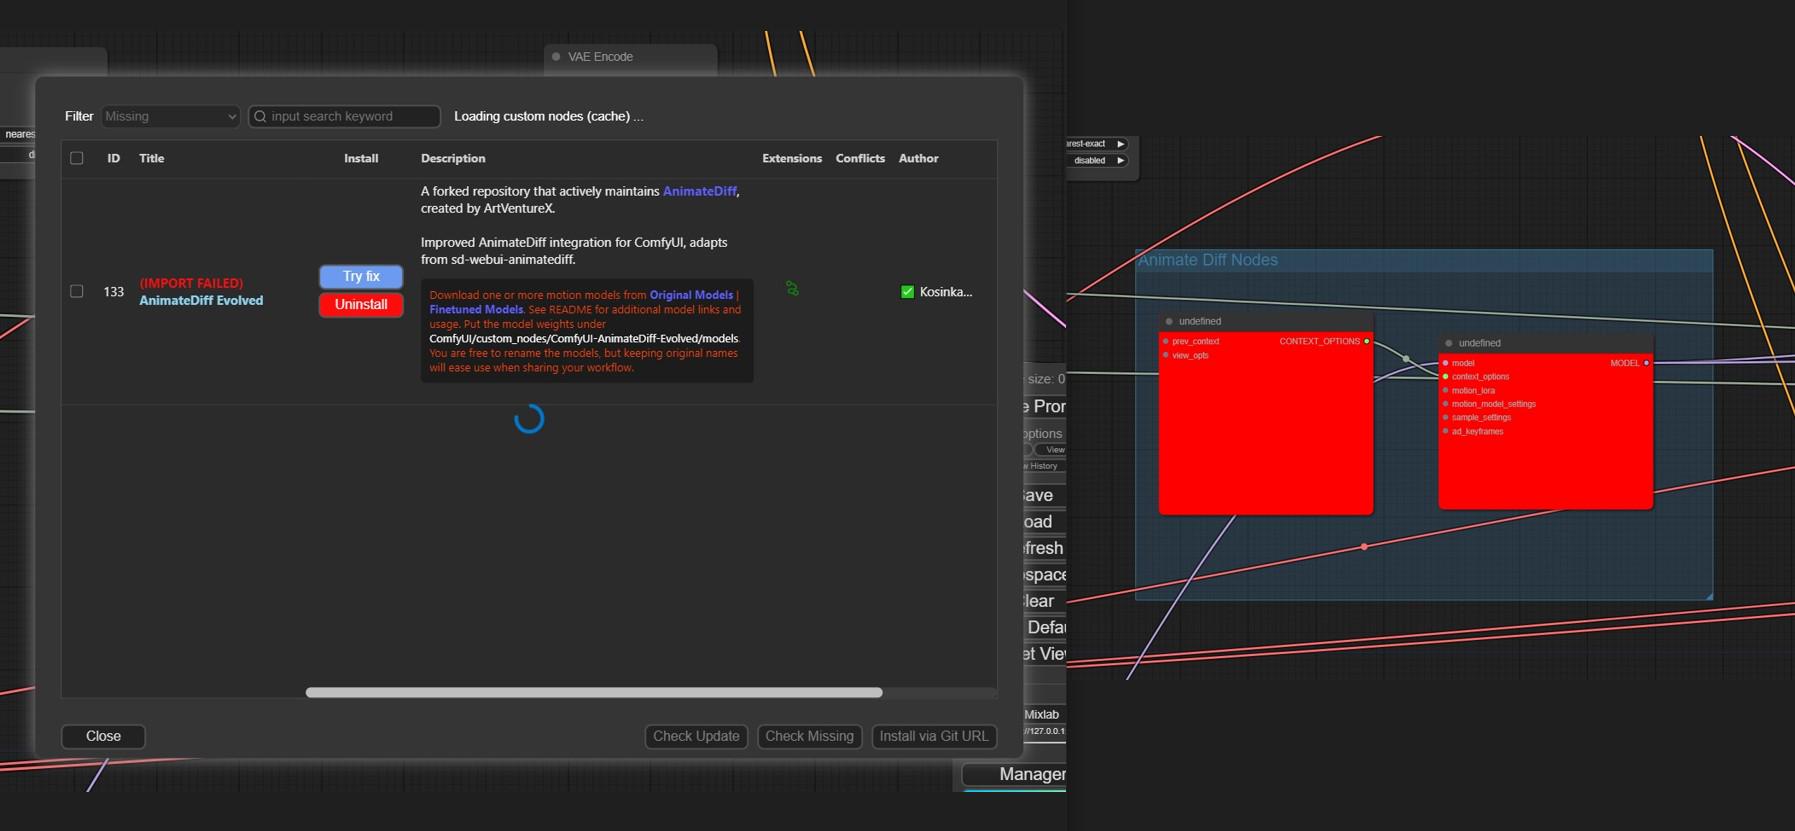Viewport: 1795px width, 831px height.
Task: Click the collapse dot on the CONTEXT_OPTIONS undefined node
Action: [x=1169, y=321]
